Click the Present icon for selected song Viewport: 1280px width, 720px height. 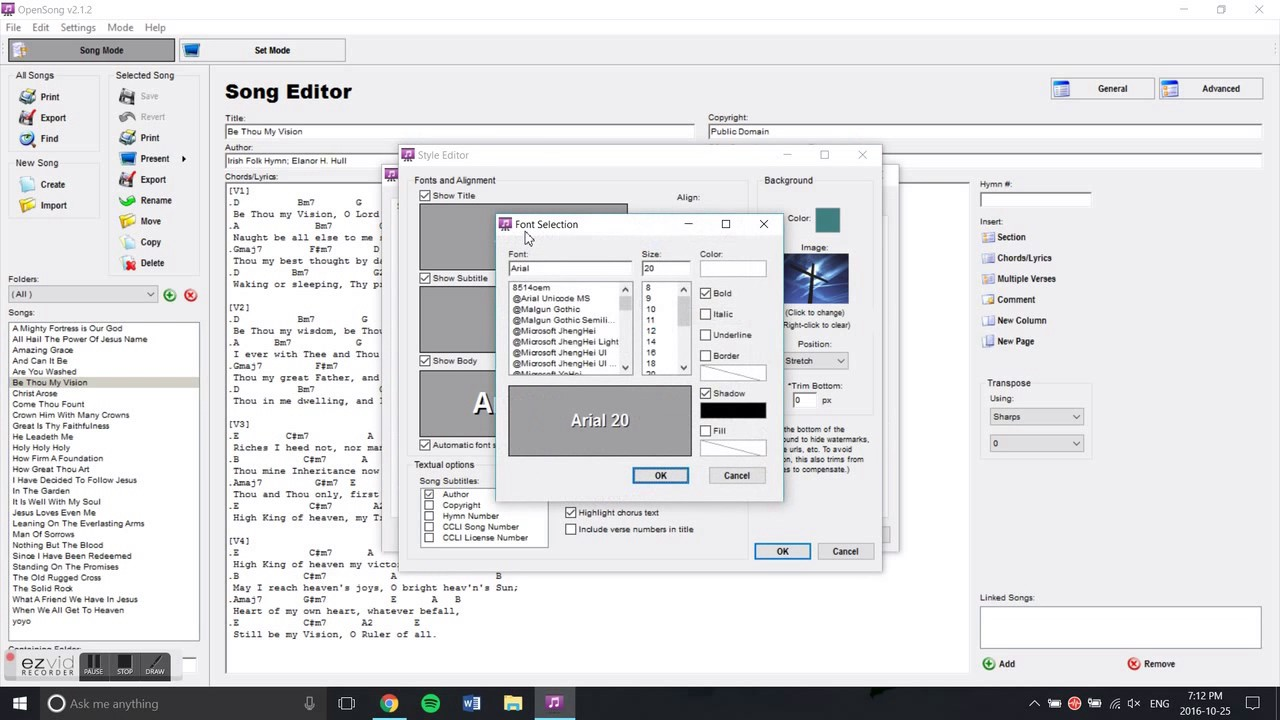tap(127, 159)
